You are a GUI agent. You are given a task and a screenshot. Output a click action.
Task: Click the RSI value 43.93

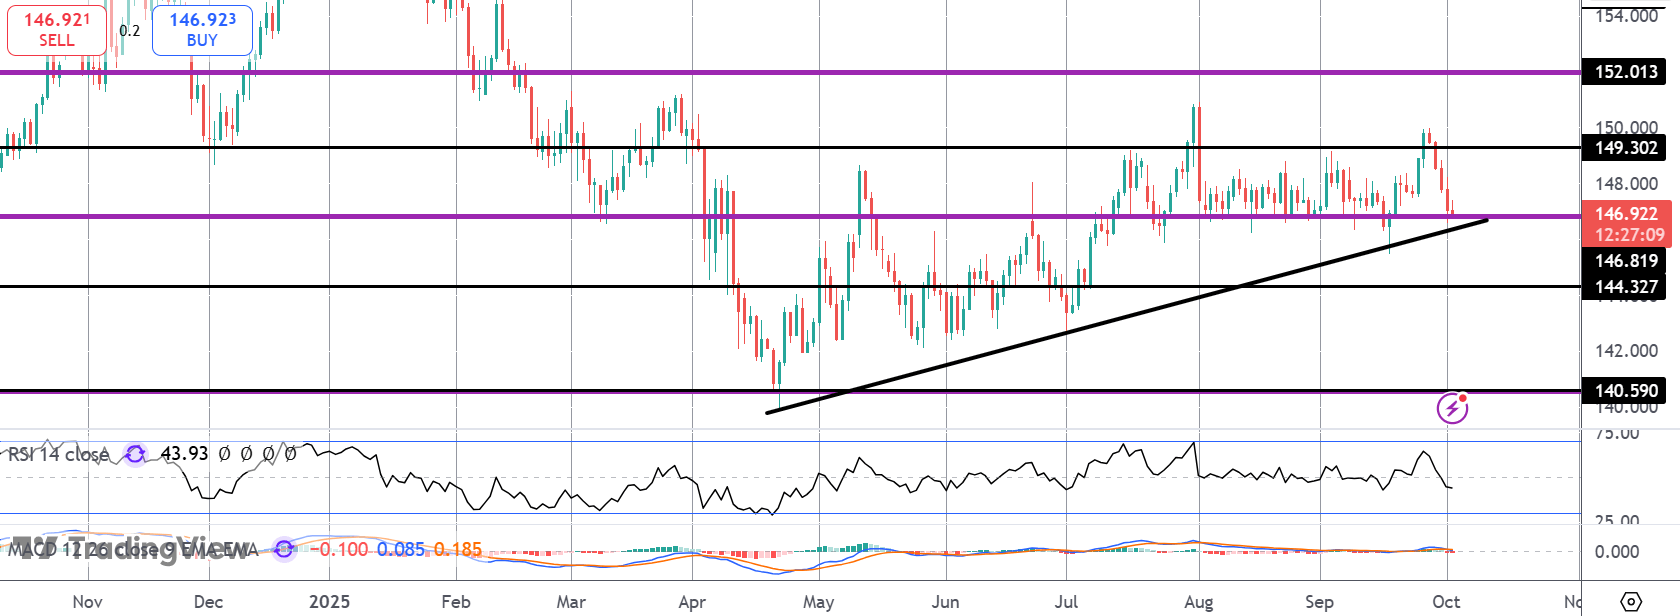click(x=185, y=454)
